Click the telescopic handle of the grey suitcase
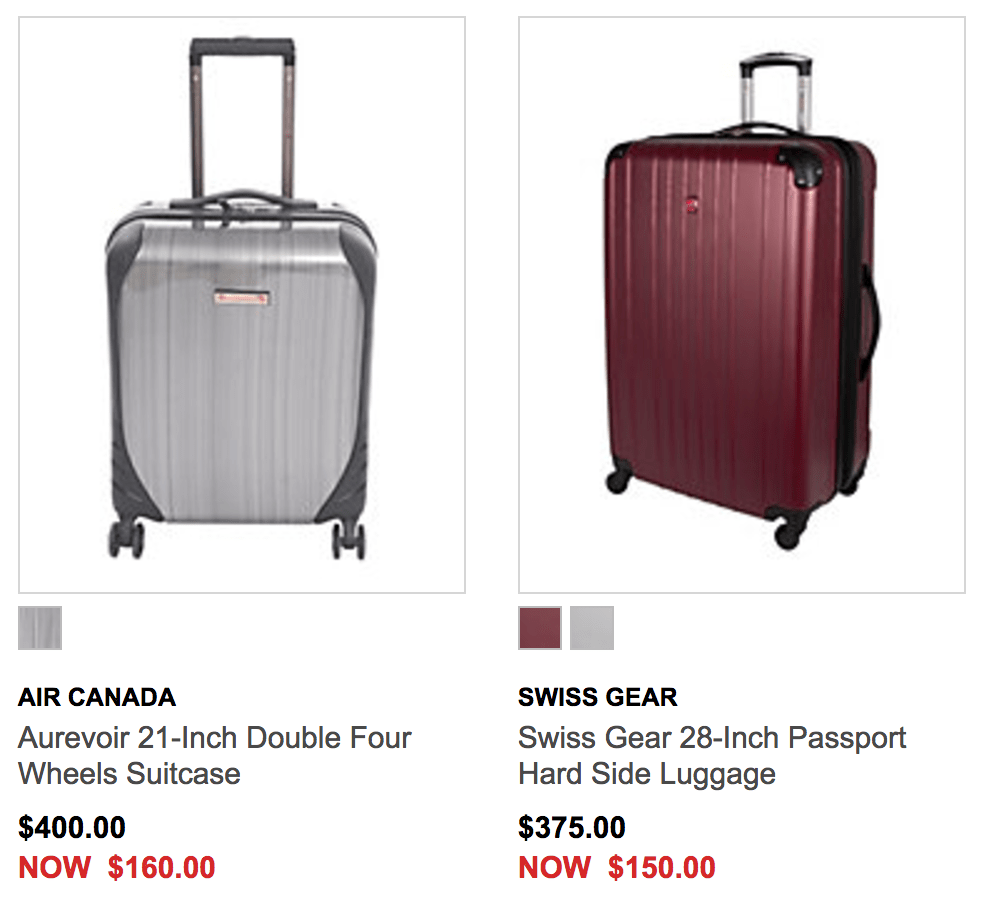Screen dimensions: 982x900 pos(242,119)
